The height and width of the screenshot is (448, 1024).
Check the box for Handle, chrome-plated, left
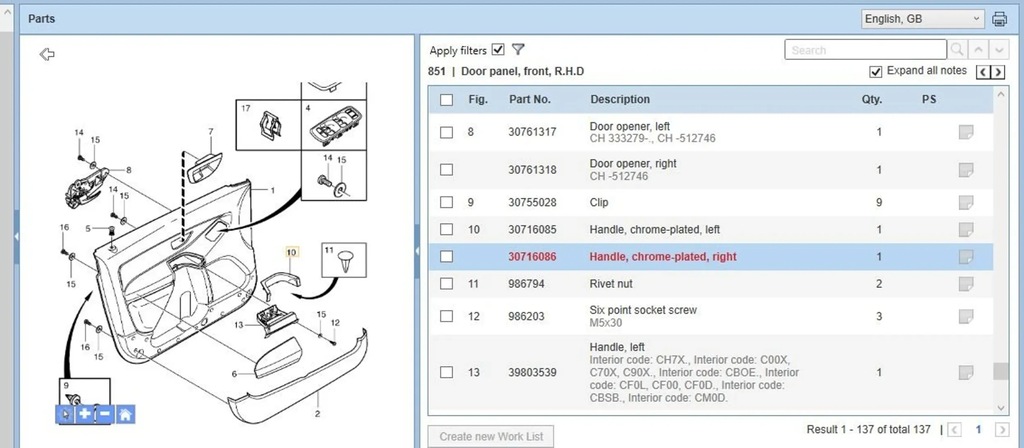pos(446,229)
